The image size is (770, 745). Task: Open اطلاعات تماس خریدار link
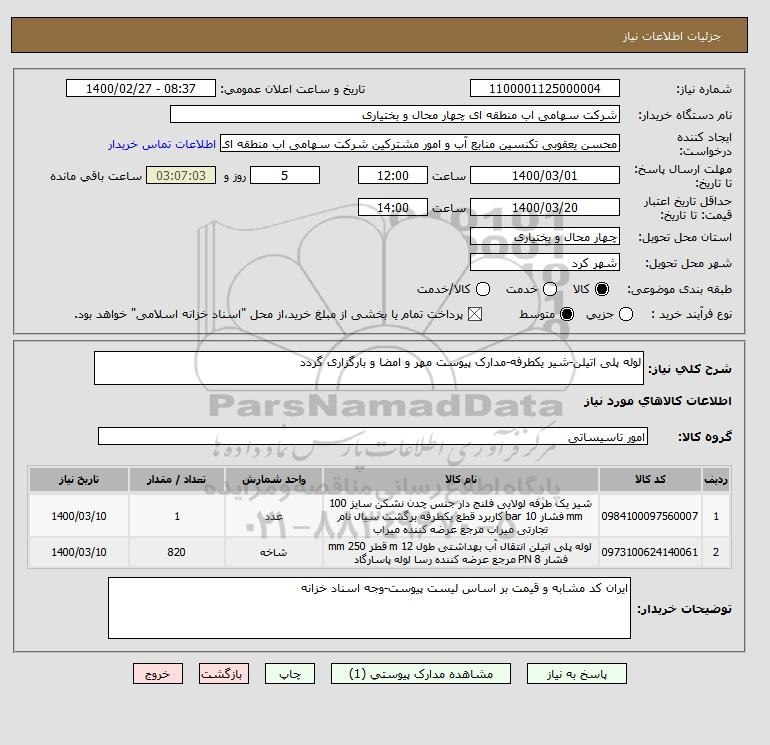pyautogui.click(x=162, y=144)
